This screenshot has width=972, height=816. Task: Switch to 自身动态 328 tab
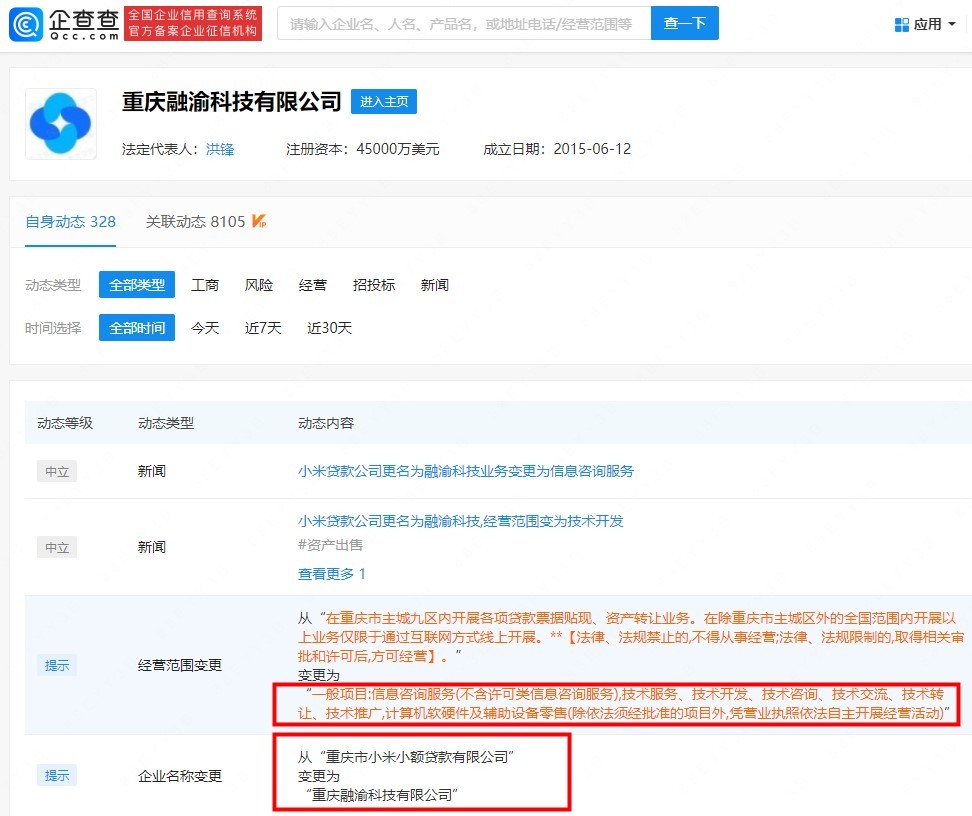(x=70, y=222)
